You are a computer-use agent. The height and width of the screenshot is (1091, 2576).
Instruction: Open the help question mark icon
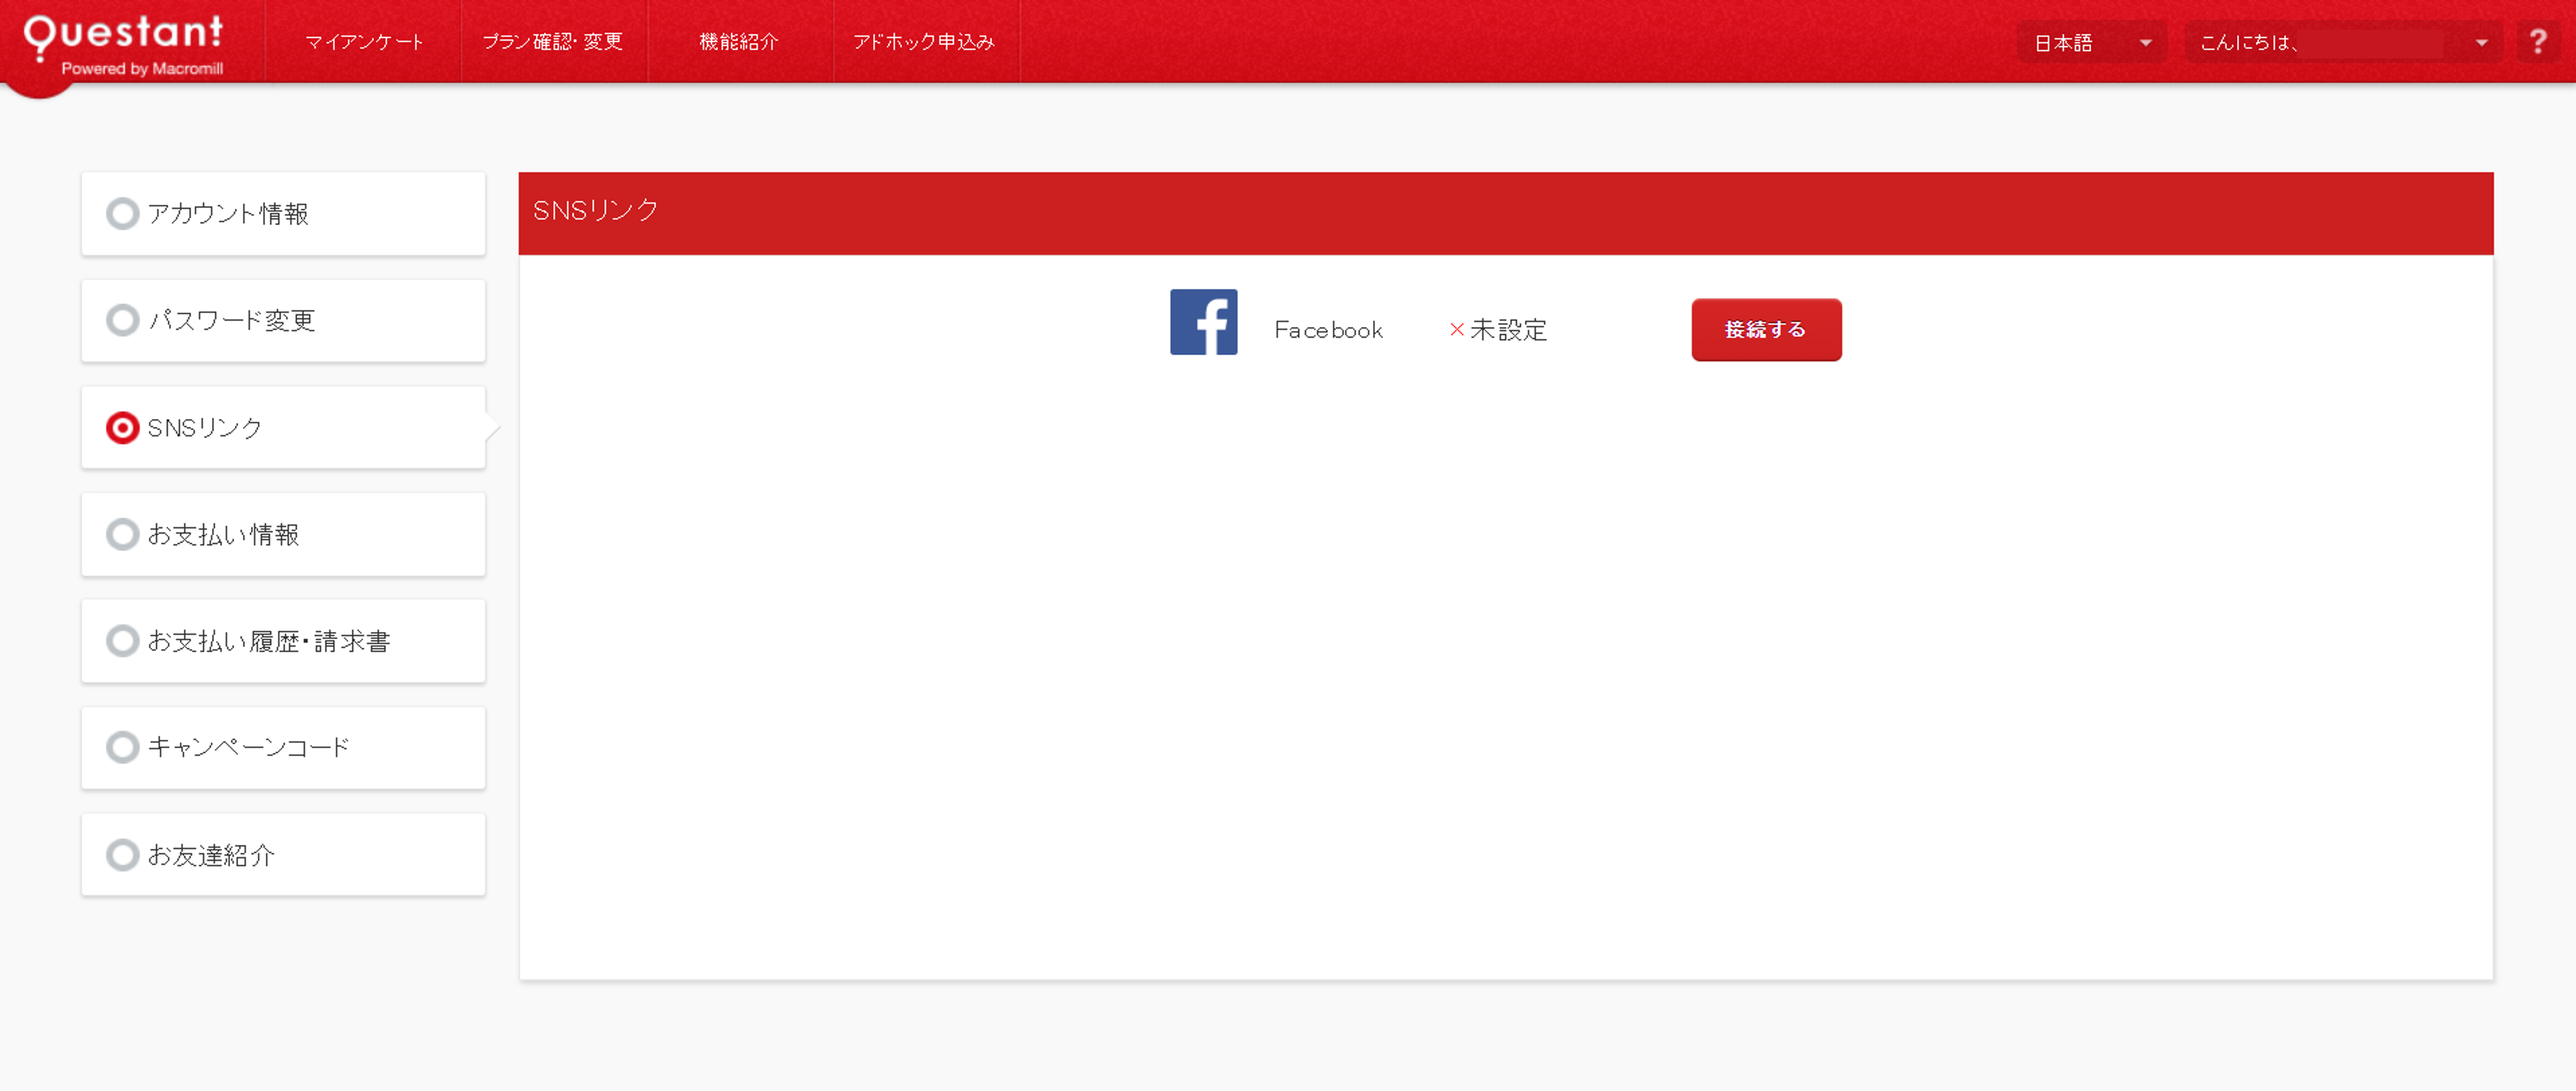[2537, 42]
